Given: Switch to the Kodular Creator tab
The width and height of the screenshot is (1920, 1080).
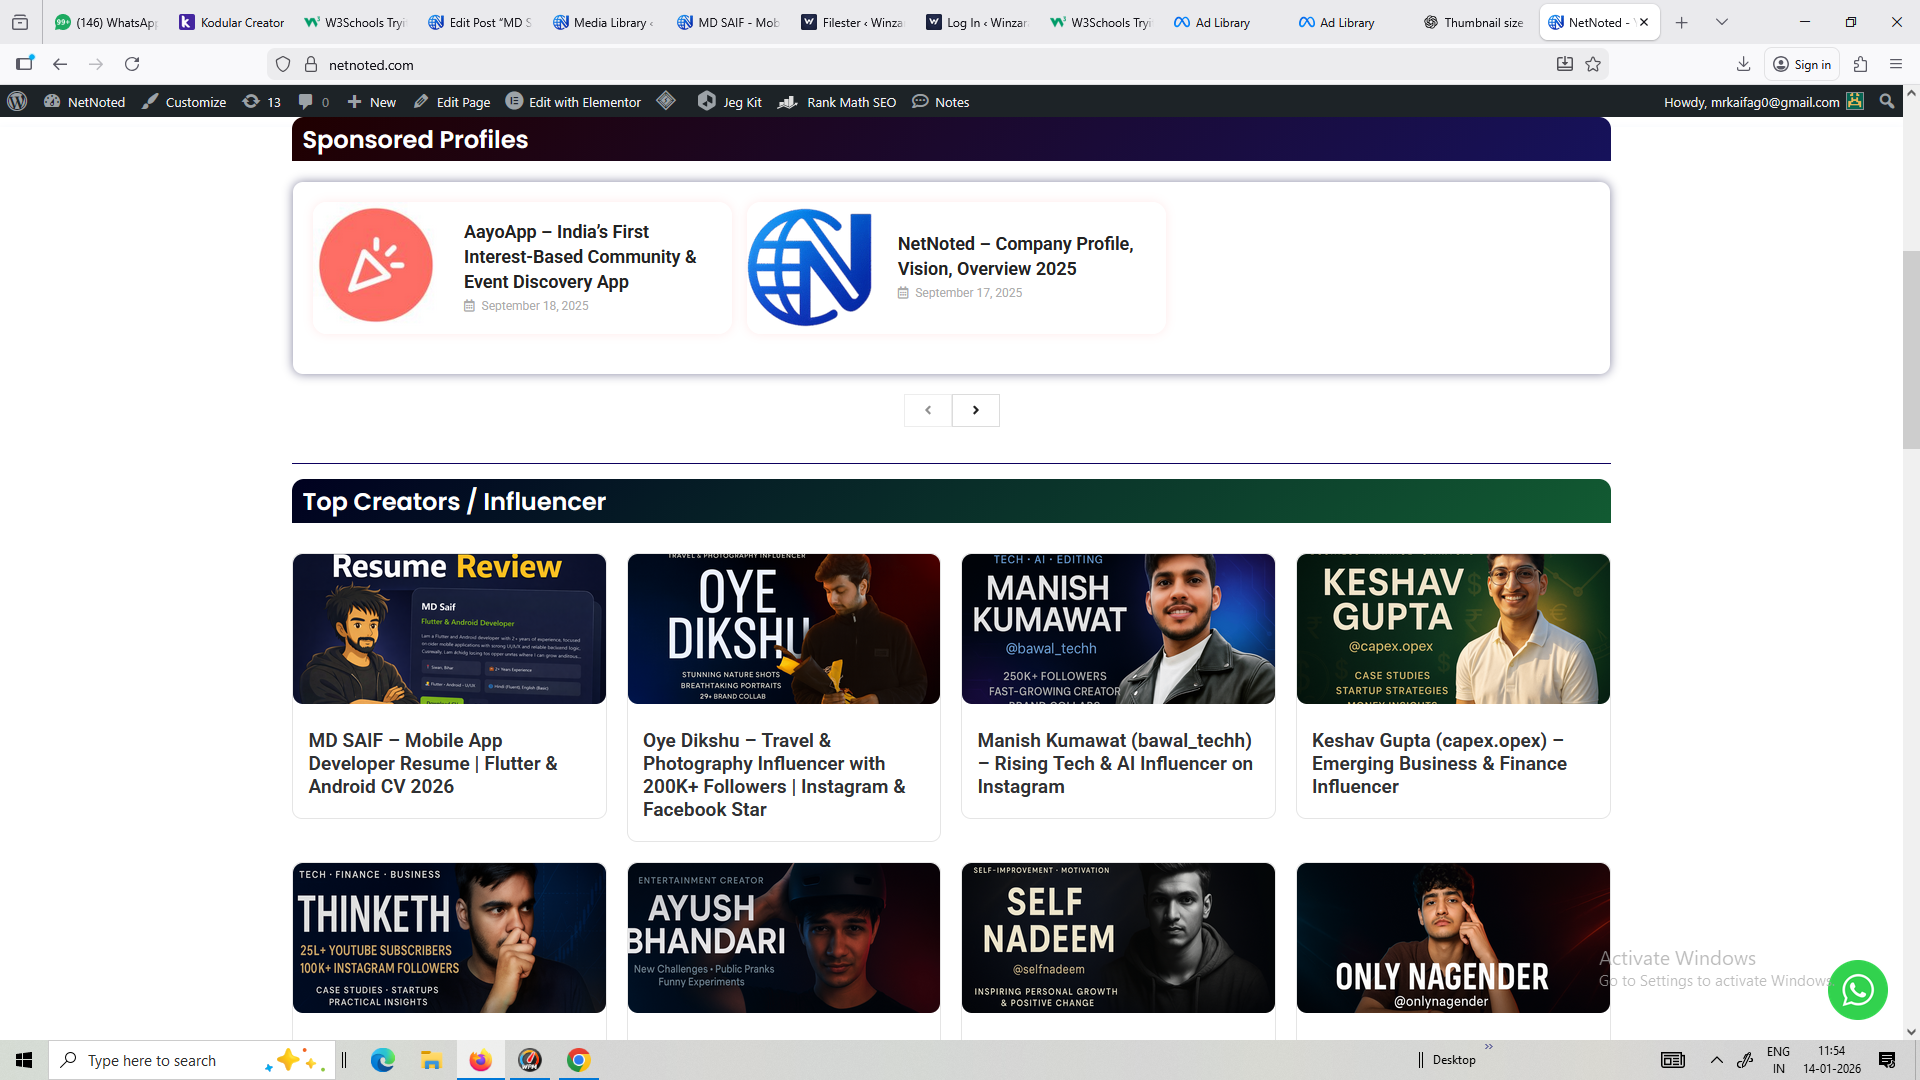Looking at the screenshot, I should point(232,22).
